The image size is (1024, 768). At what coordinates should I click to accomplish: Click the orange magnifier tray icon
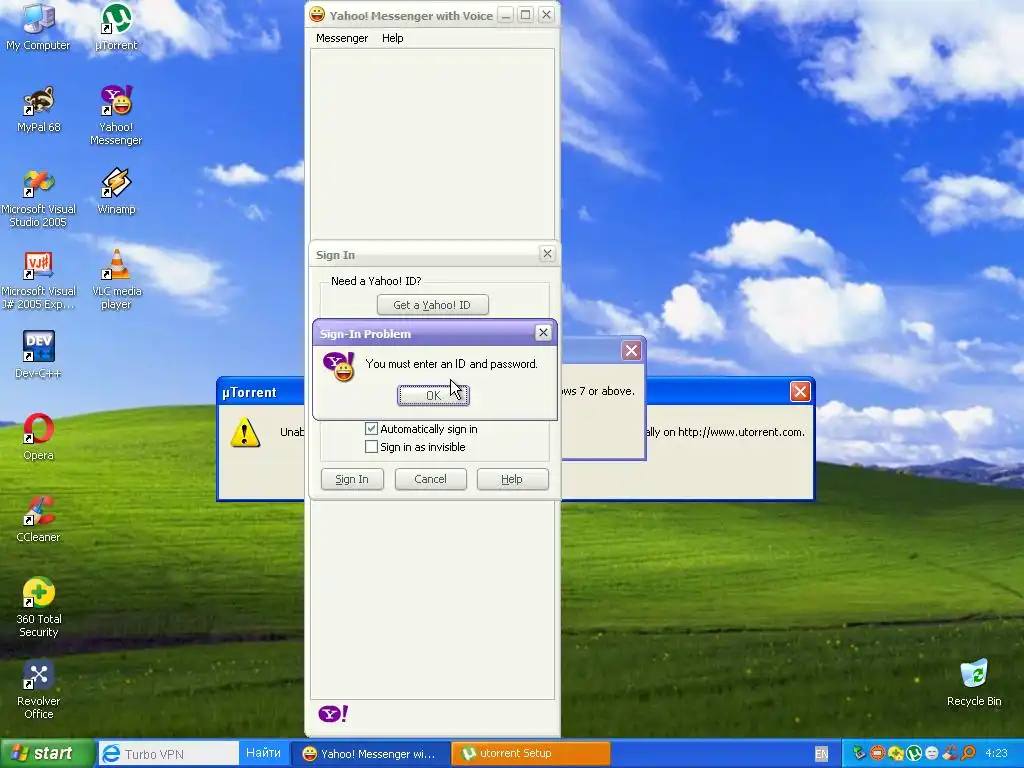tap(968, 753)
